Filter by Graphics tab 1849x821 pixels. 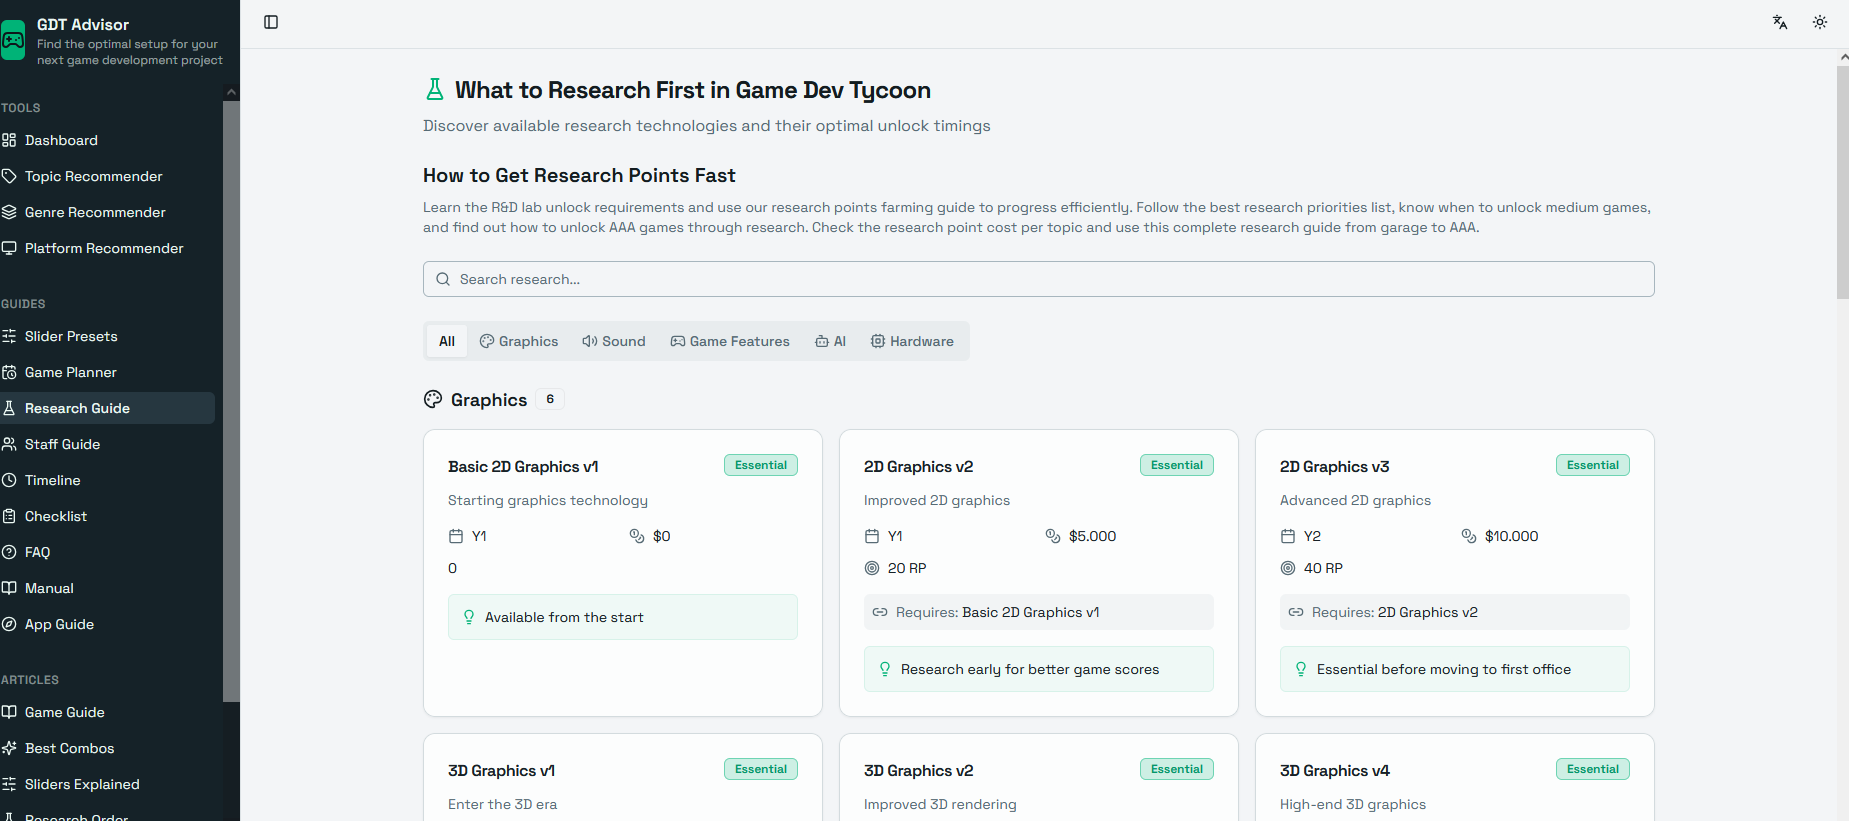pyautogui.click(x=519, y=341)
